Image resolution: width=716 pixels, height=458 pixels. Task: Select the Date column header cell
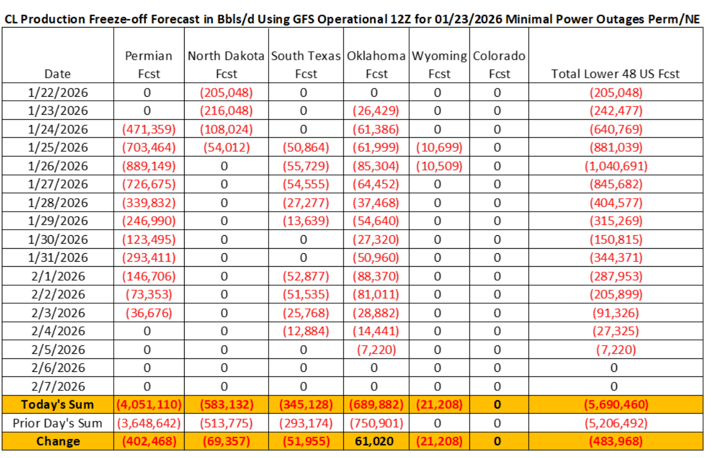[x=65, y=74]
